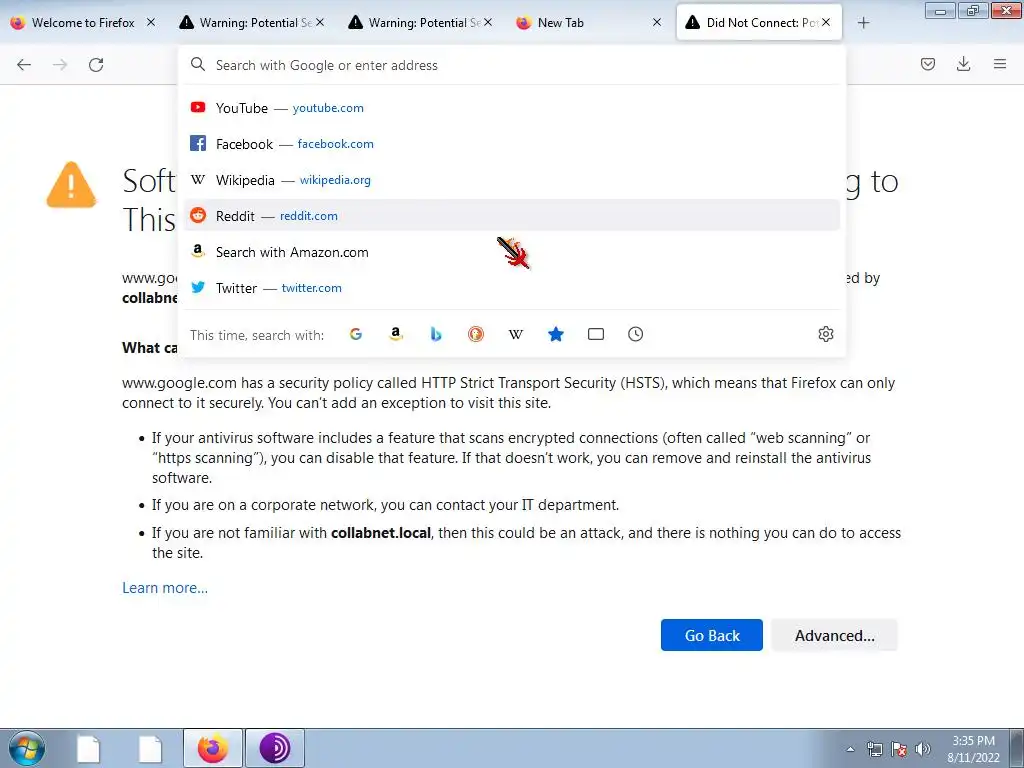Choose the Wikipedia suggestion
Viewport: 1024px width, 768px height.
point(511,180)
